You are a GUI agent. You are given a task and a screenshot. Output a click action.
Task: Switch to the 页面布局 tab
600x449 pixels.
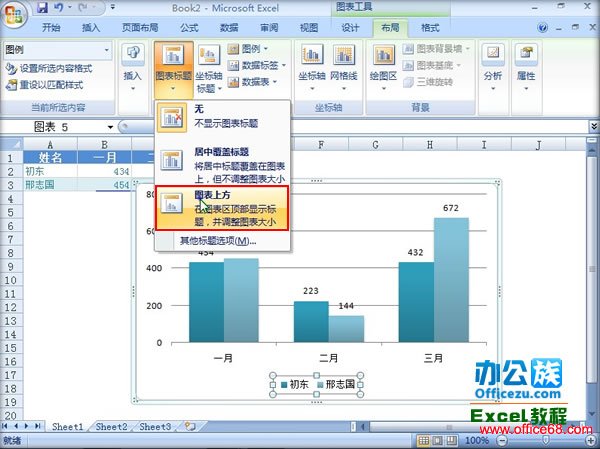point(140,28)
